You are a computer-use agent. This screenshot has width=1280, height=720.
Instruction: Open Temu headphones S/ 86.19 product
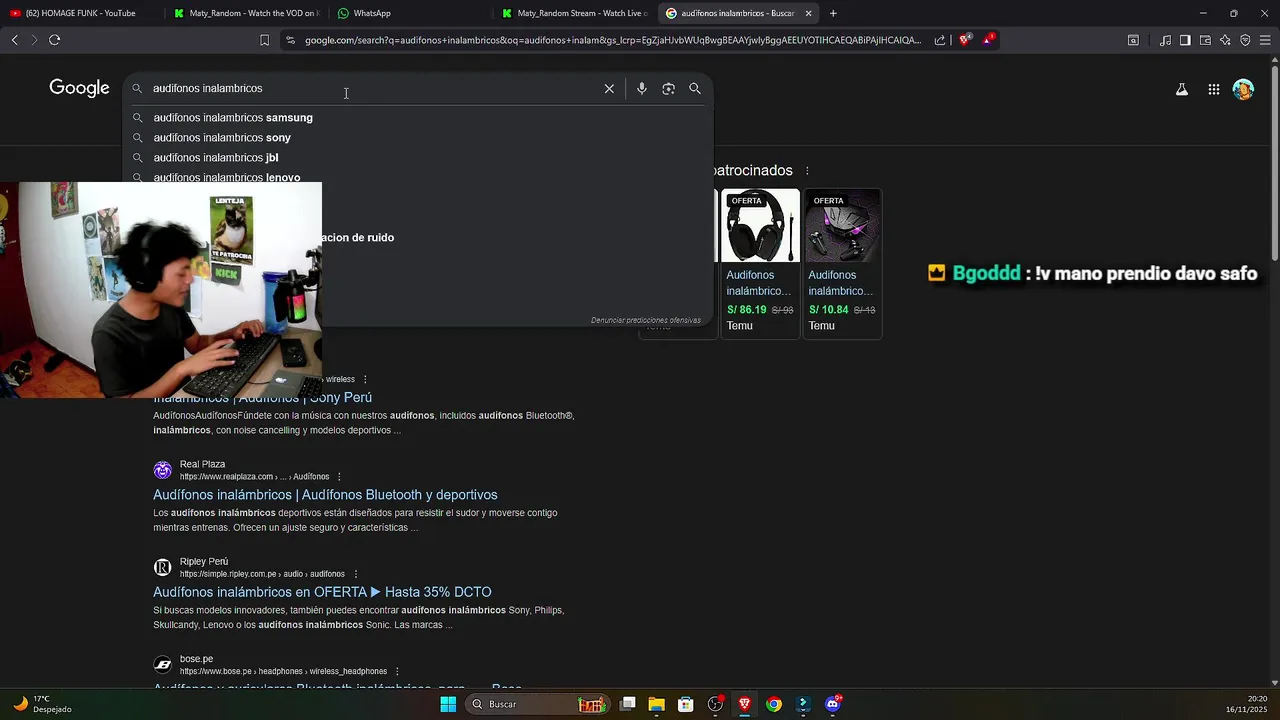coord(760,264)
